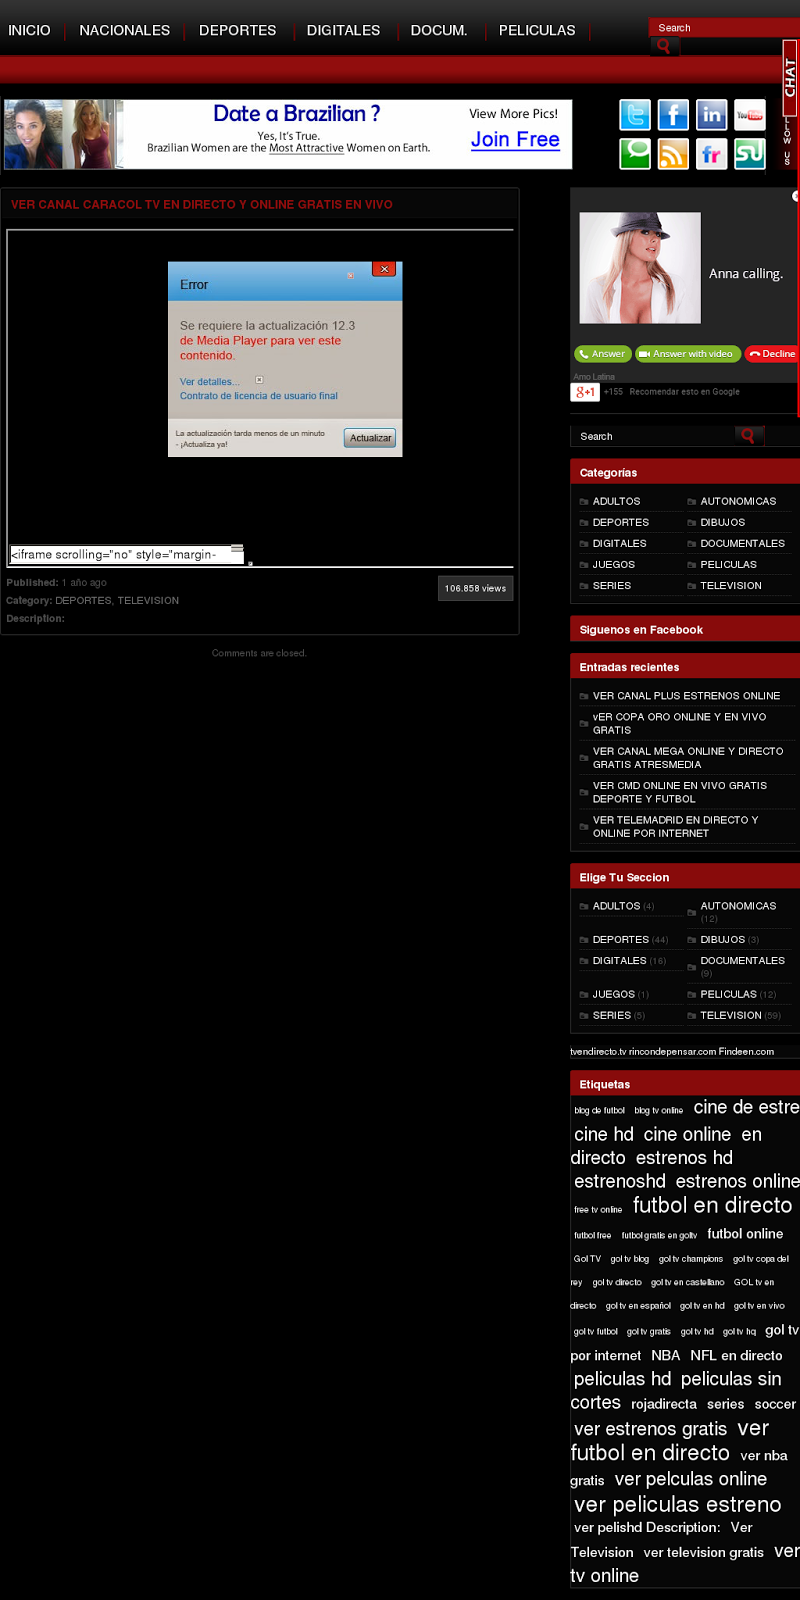Open the DEPORTES menu in top navigation
The image size is (800, 1600).
[238, 30]
